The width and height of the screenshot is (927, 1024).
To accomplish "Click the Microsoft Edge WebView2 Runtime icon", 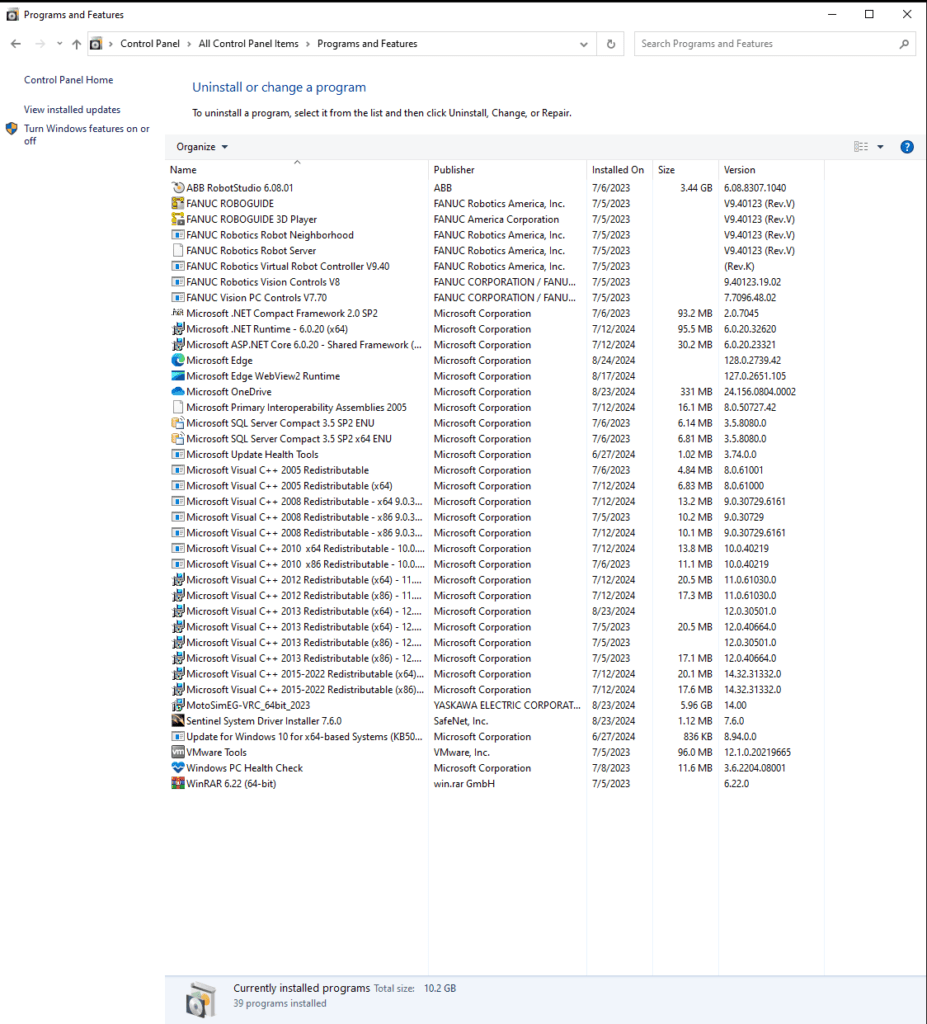I will tap(178, 376).
